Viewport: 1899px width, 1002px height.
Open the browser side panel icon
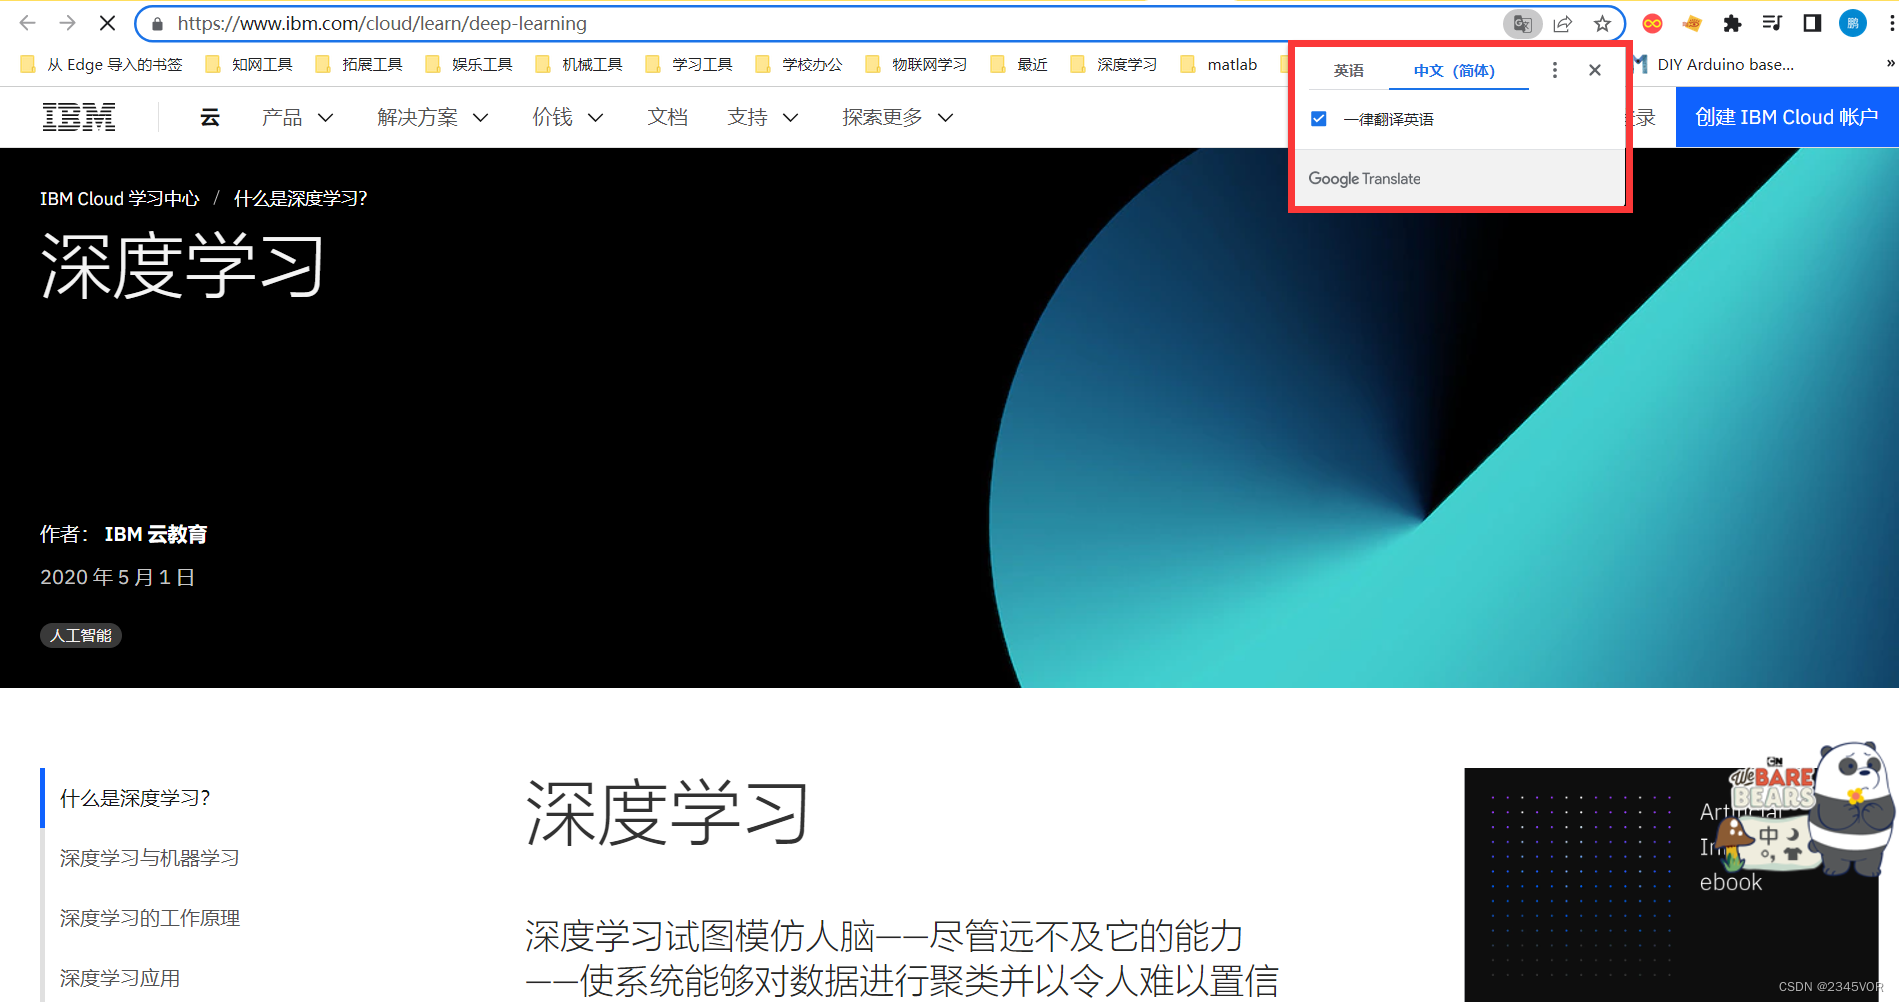(1812, 23)
